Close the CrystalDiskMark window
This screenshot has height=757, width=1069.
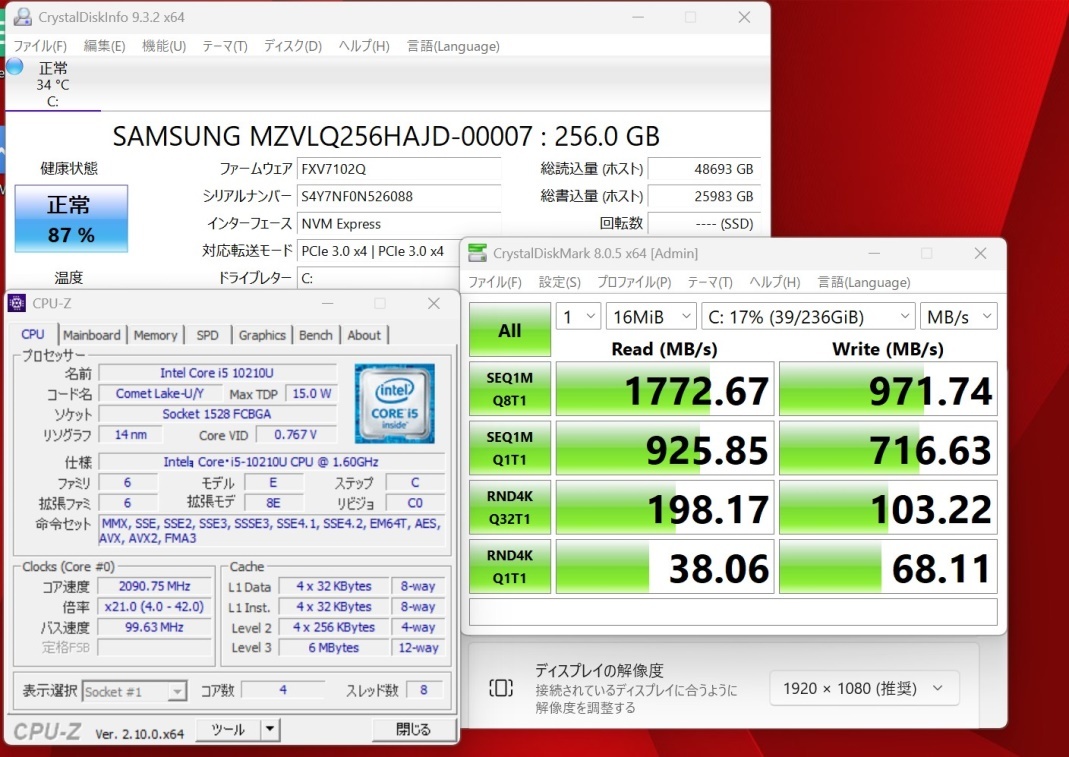980,253
